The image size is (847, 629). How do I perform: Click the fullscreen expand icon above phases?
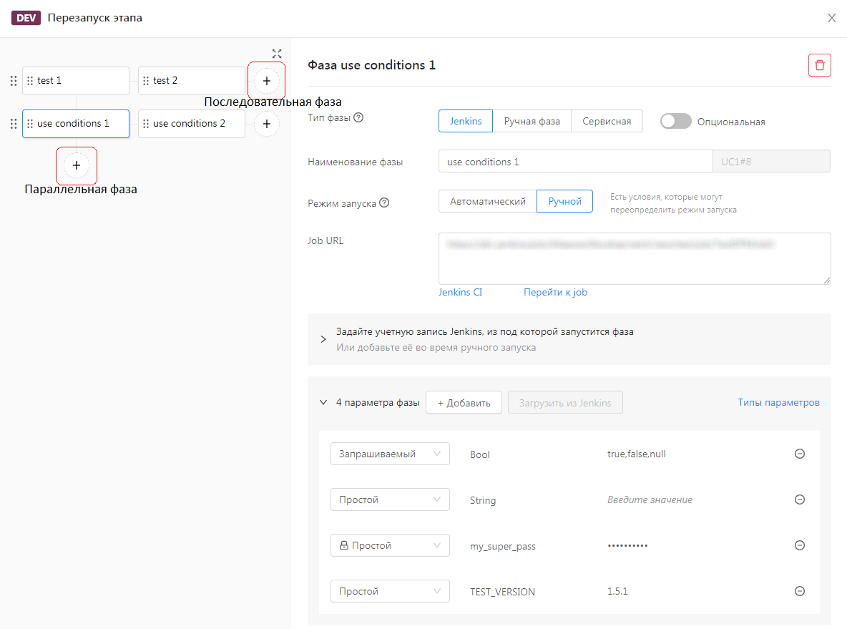277,54
